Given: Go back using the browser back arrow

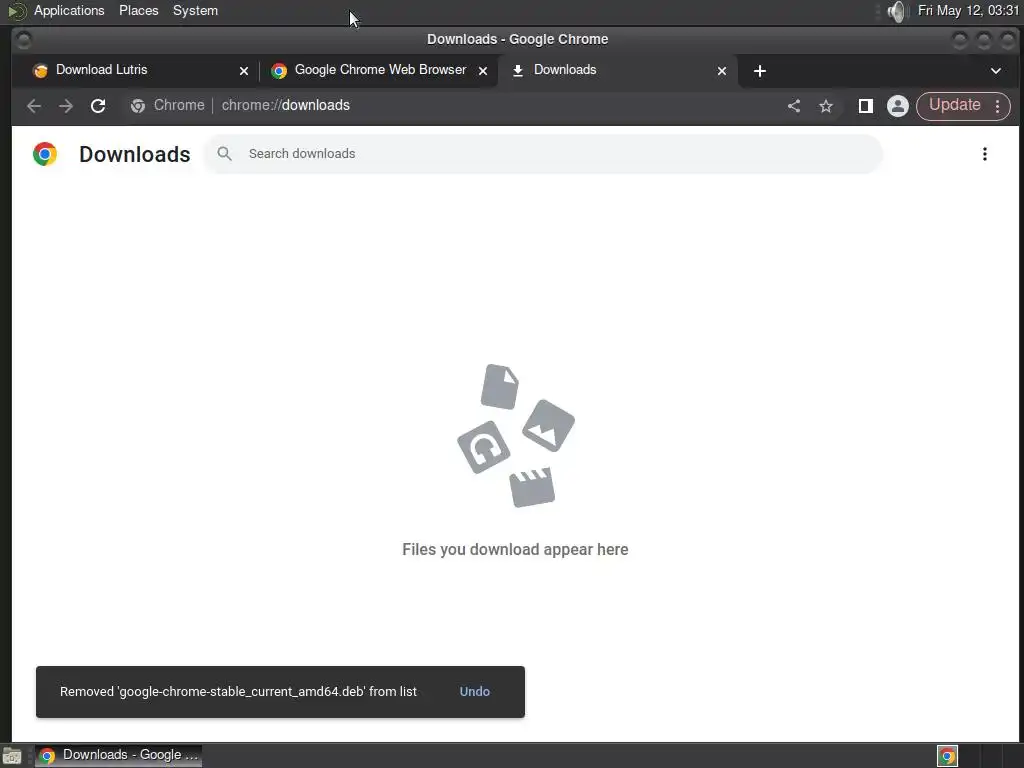Looking at the screenshot, I should (x=34, y=106).
